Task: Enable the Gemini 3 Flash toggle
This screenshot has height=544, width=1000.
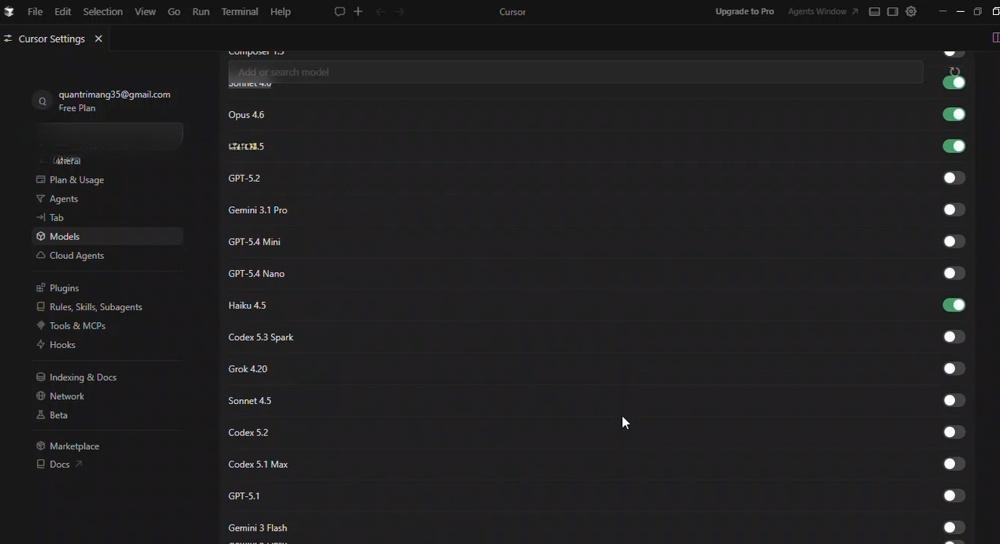Action: click(954, 527)
